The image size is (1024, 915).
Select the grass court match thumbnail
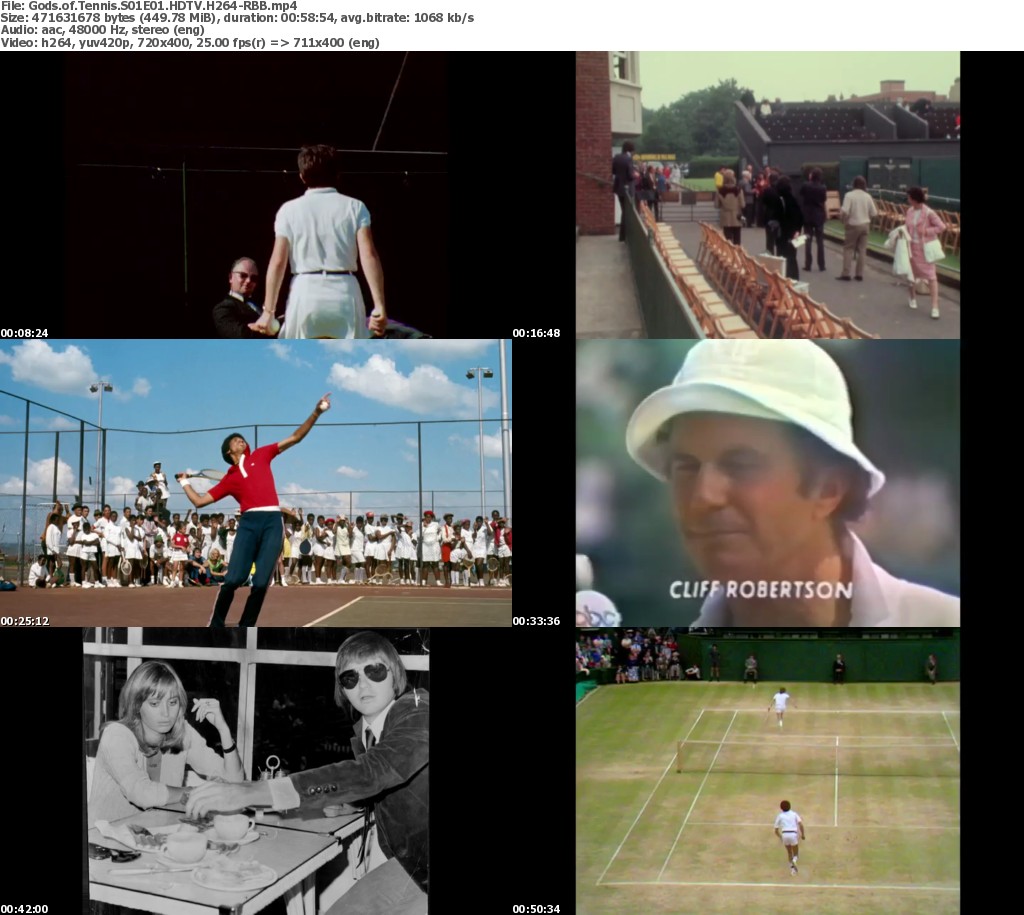[767, 771]
